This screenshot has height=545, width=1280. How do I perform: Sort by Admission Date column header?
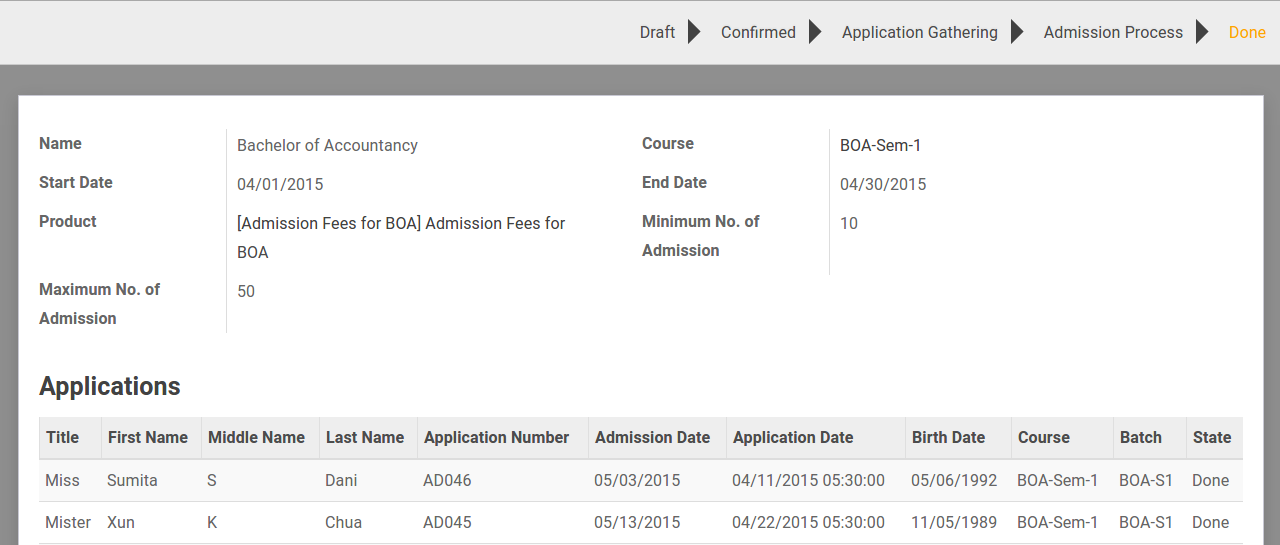[657, 438]
